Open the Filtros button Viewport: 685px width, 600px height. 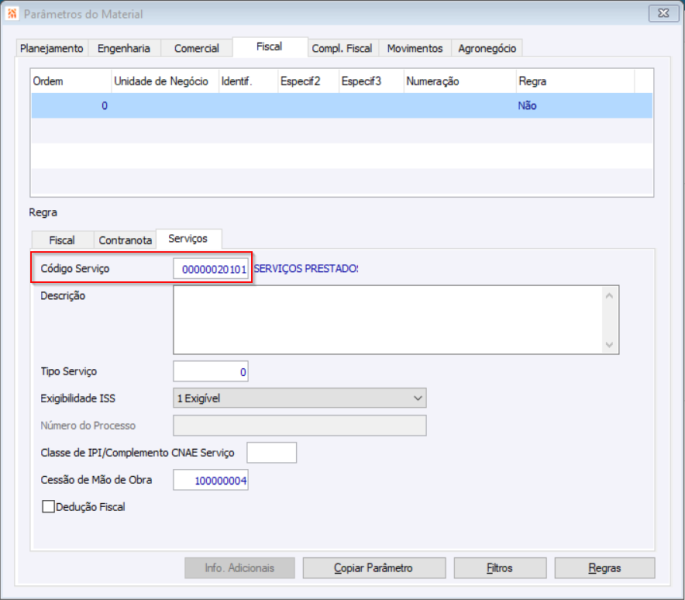tap(500, 568)
